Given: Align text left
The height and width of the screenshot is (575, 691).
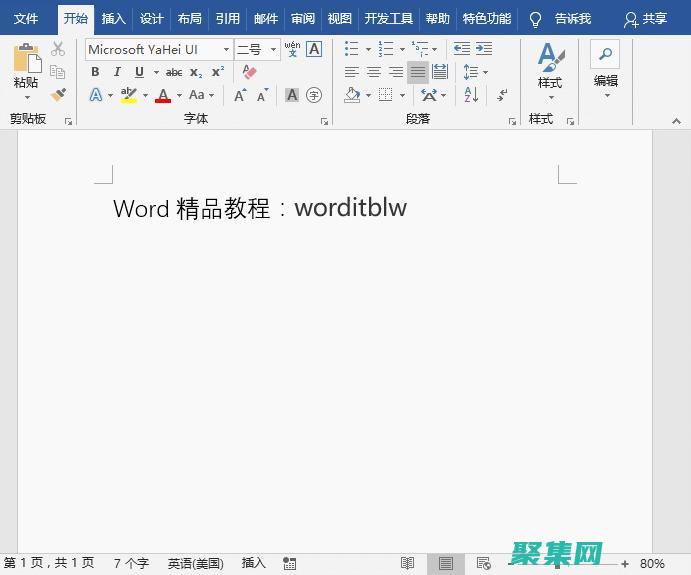Looking at the screenshot, I should click(352, 72).
